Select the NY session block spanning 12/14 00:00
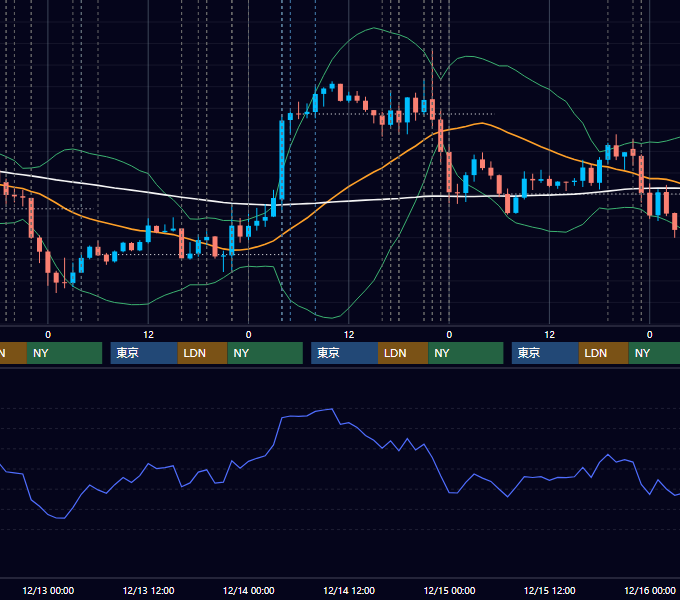 click(x=265, y=353)
